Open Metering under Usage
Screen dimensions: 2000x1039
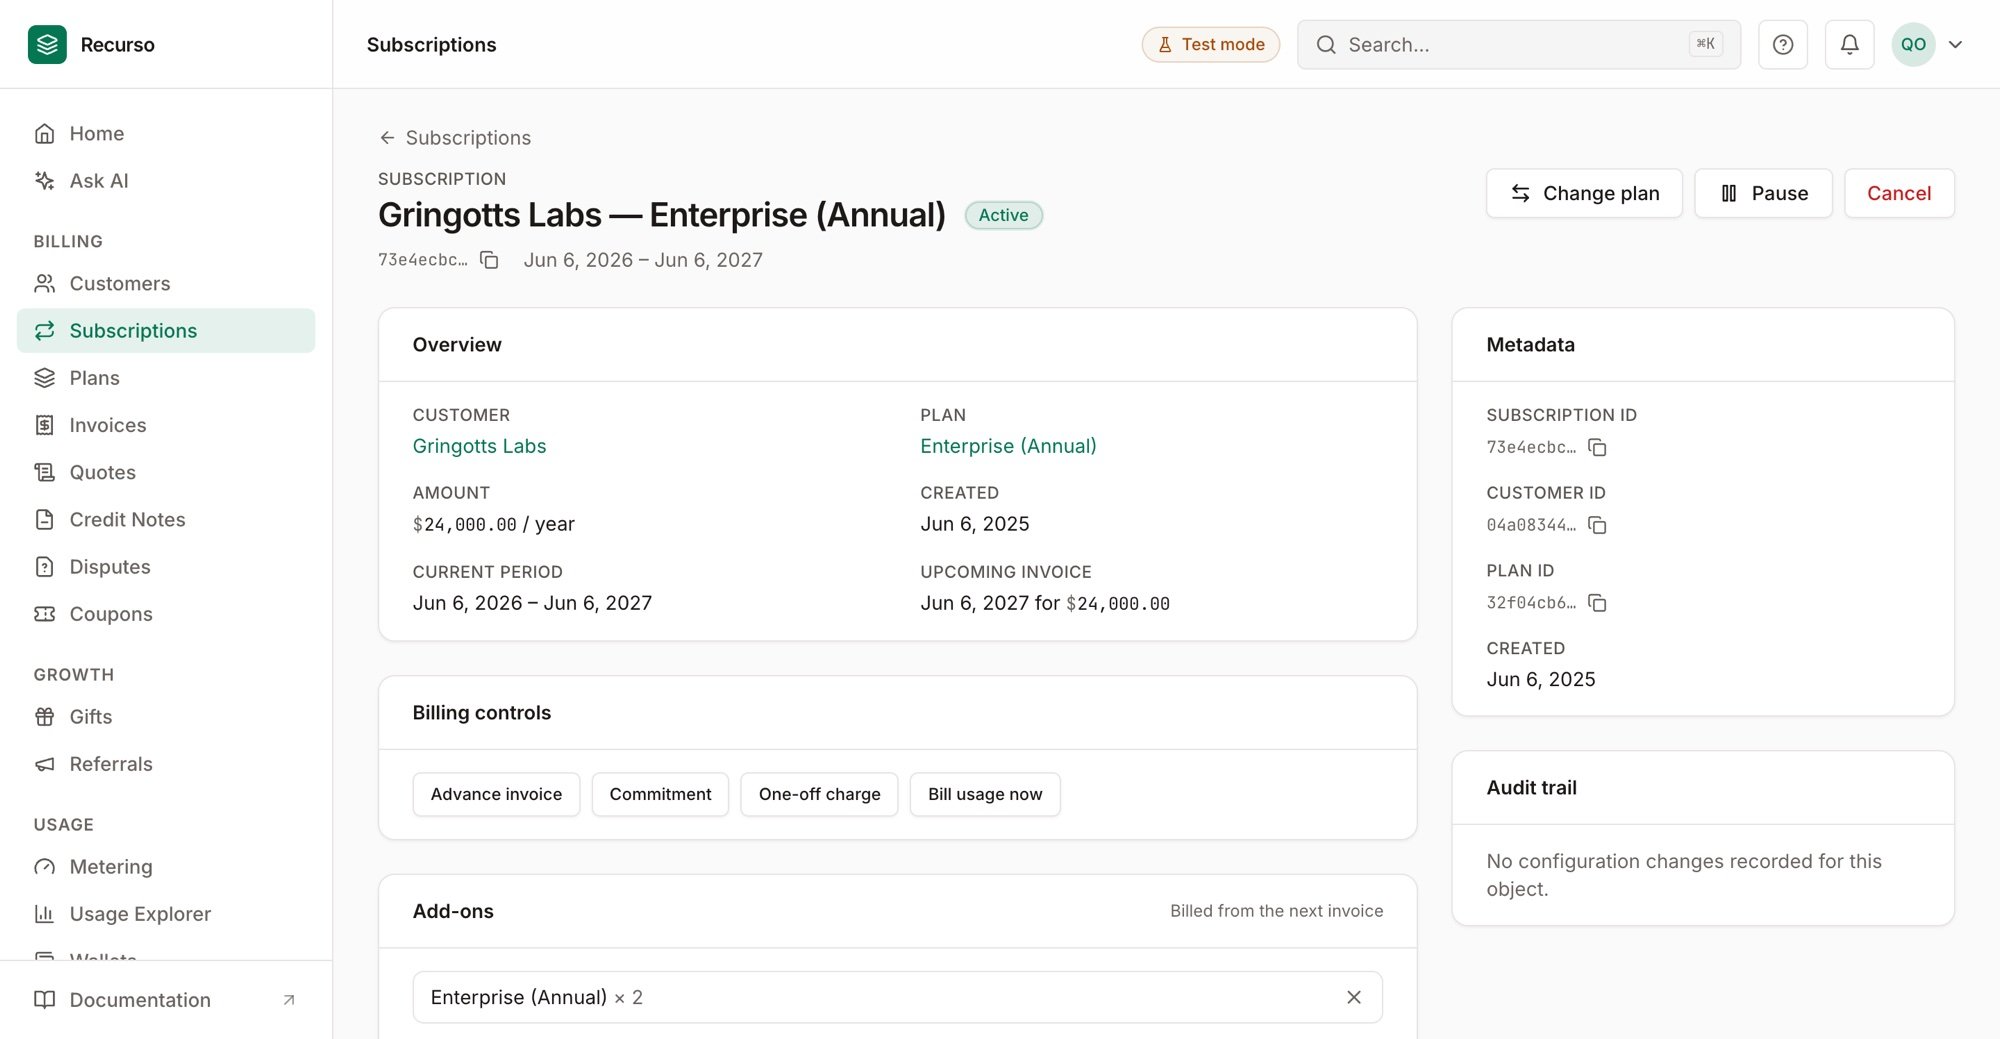click(x=166, y=866)
